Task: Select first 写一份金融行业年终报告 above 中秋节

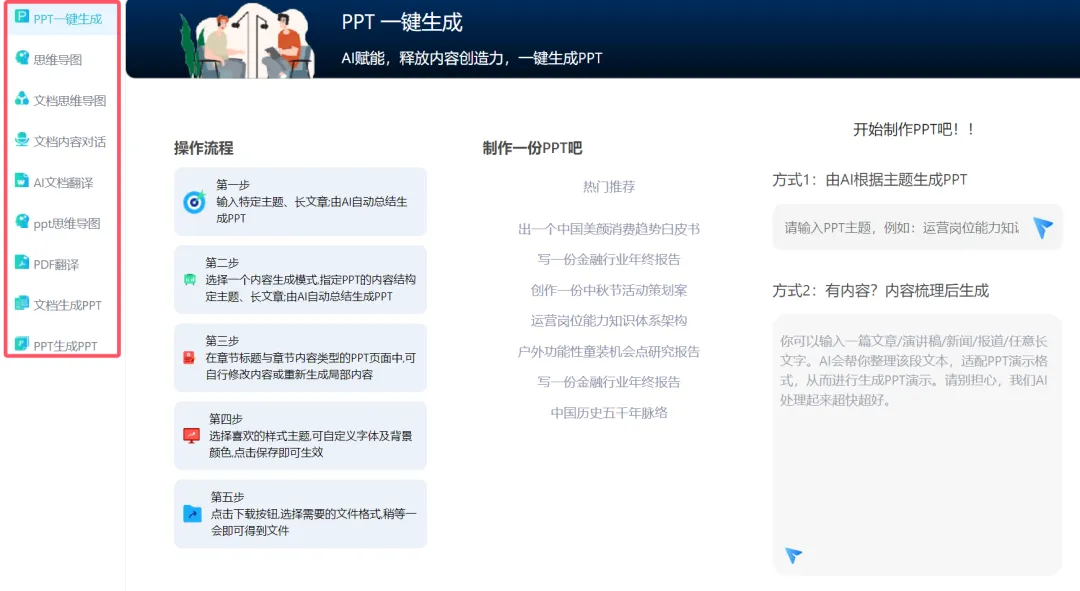Action: pos(609,260)
